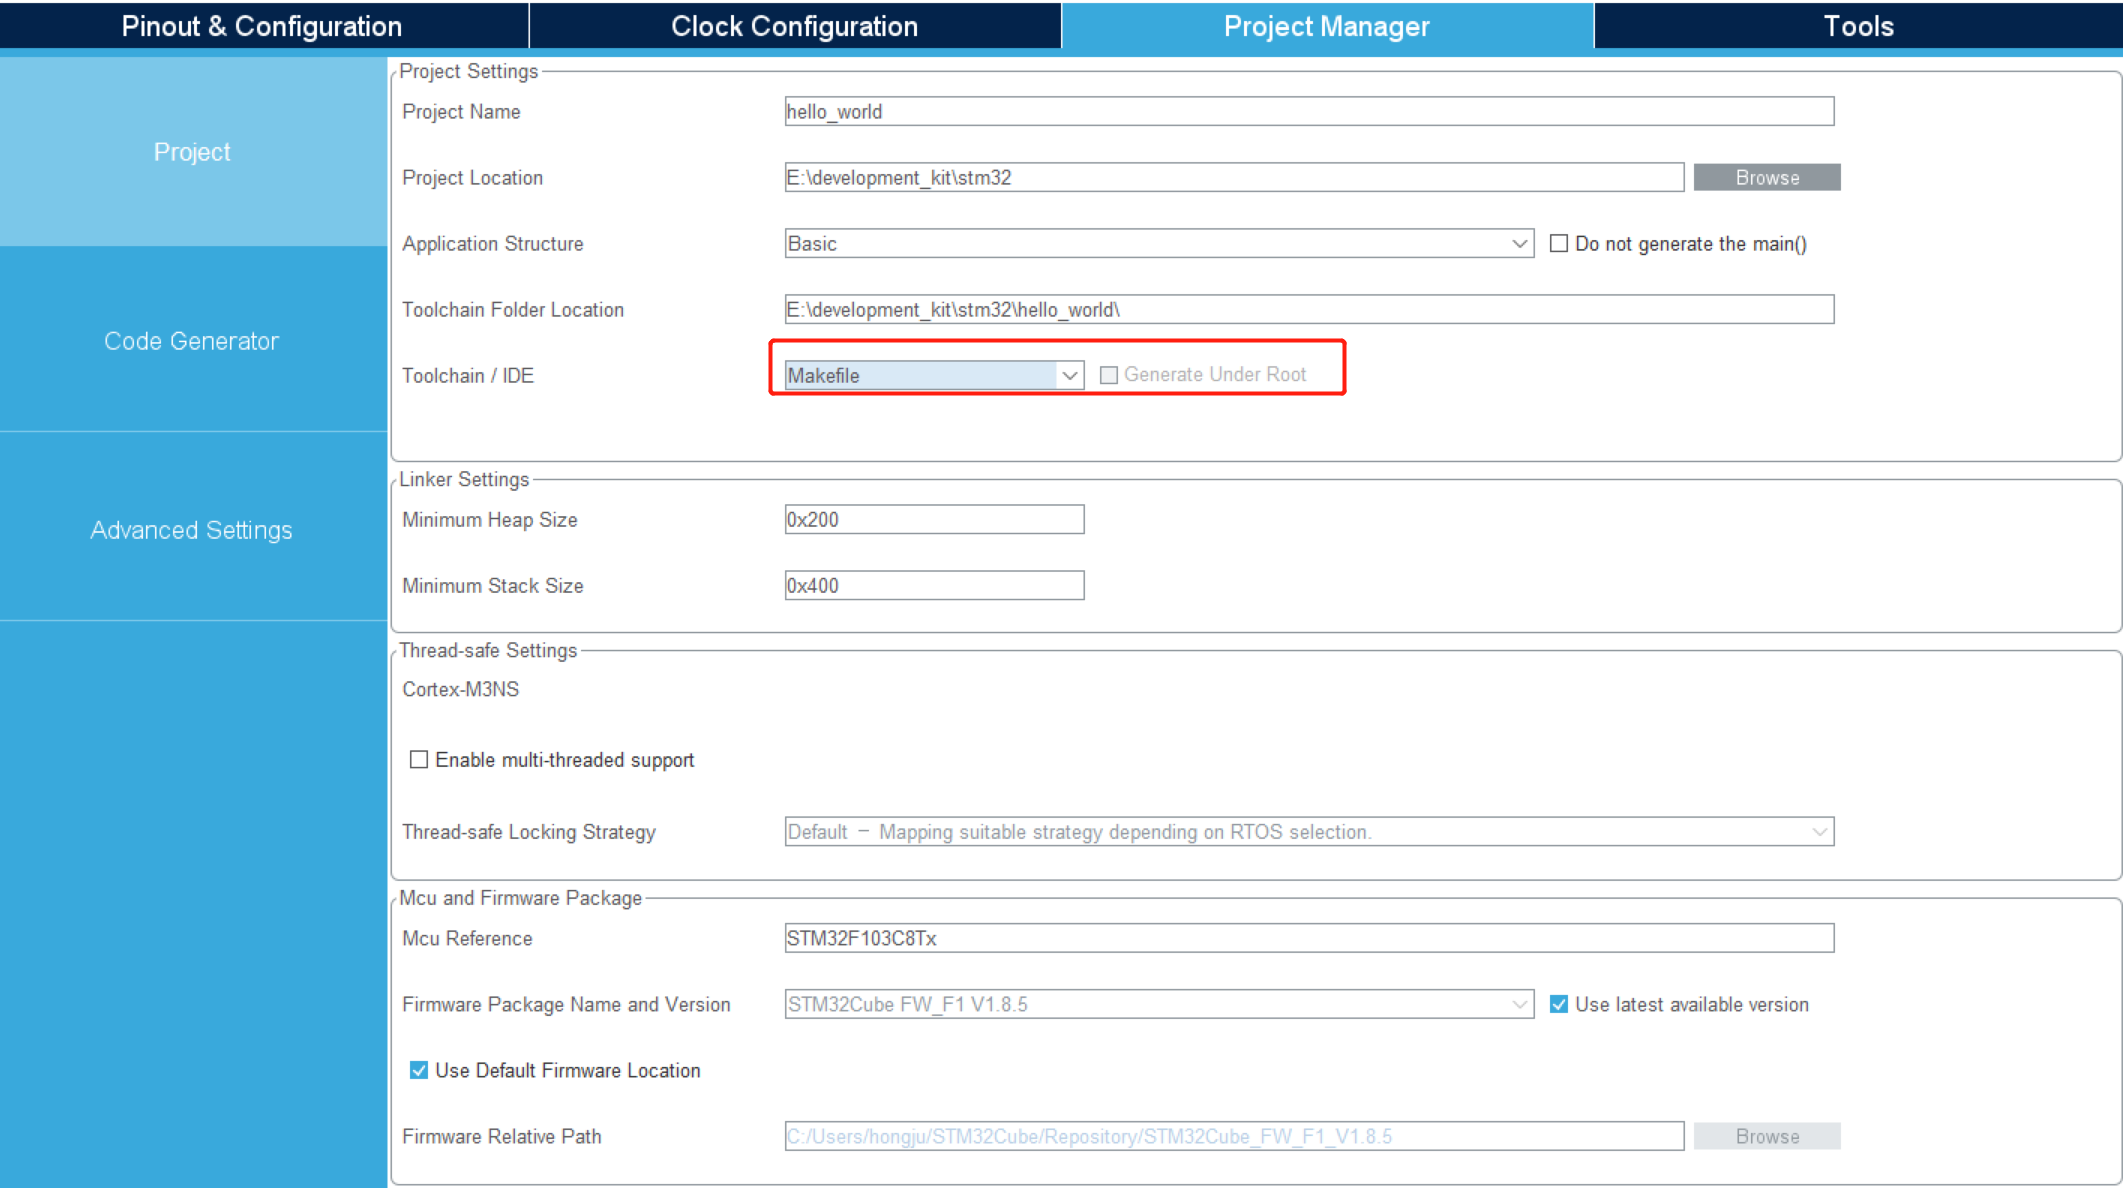
Task: Click the Cortex-M3NS text
Action: point(461,689)
